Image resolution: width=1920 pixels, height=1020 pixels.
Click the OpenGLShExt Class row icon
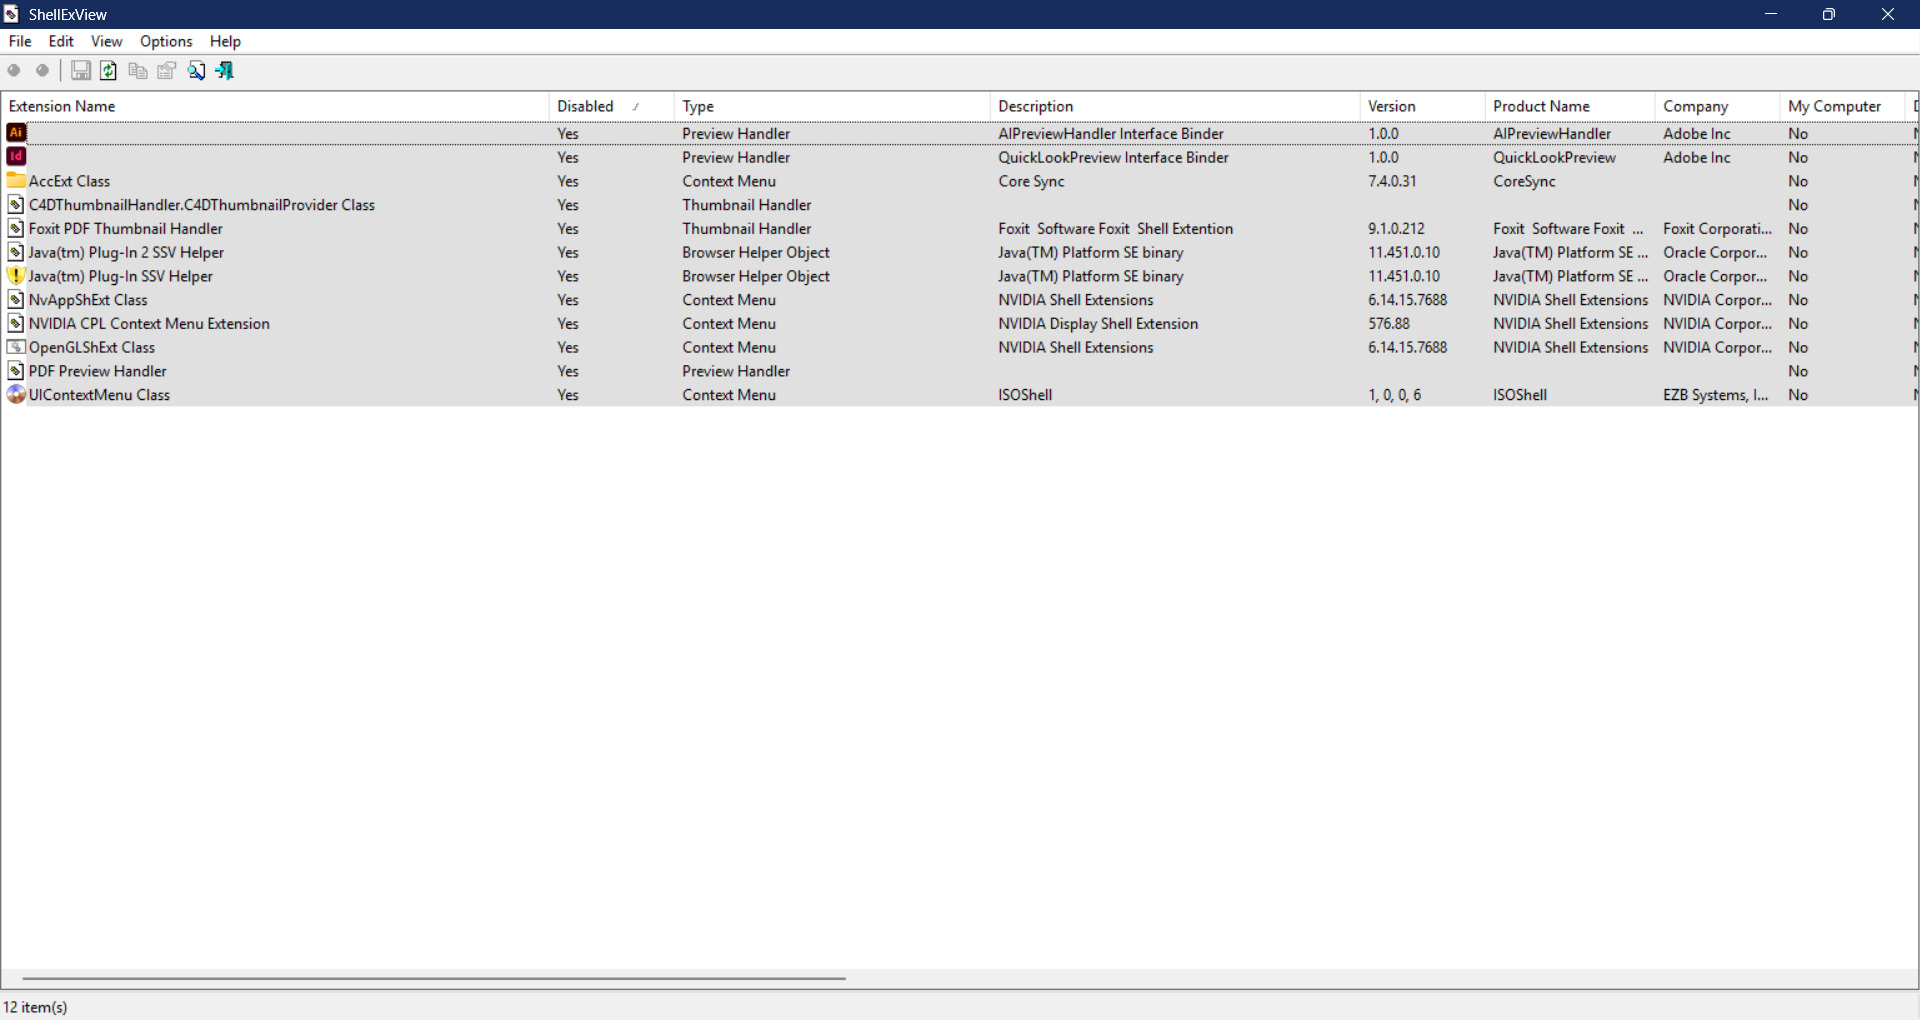[x=16, y=348]
